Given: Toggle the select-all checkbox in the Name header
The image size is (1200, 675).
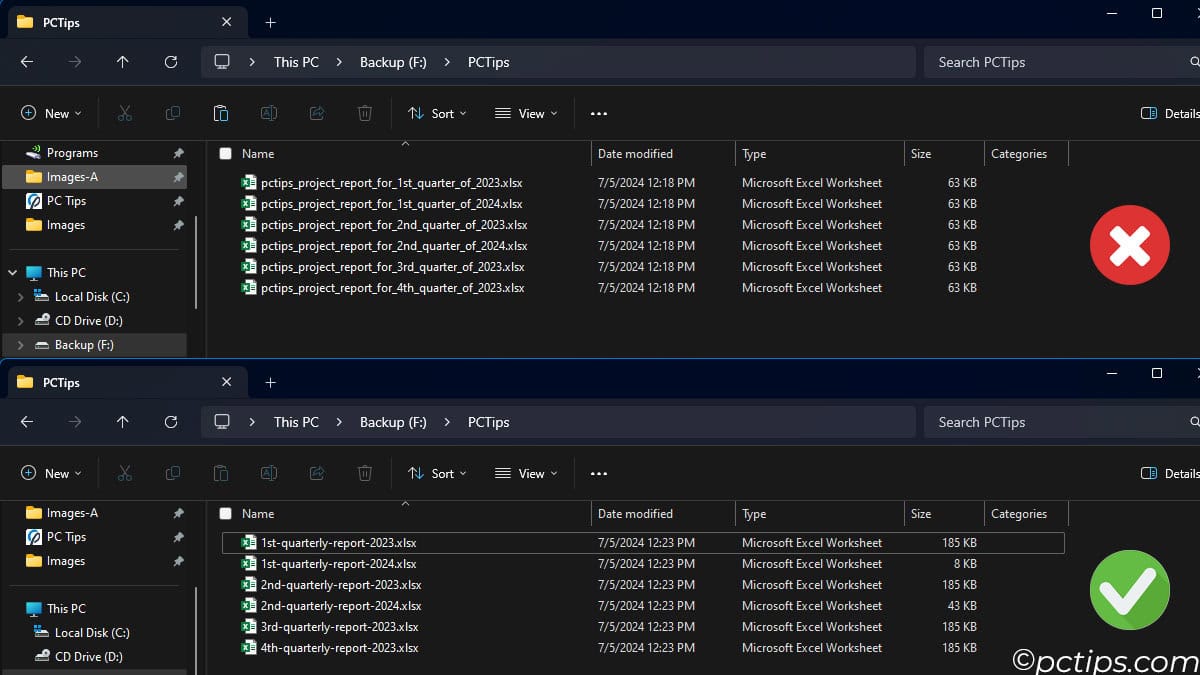Looking at the screenshot, I should [x=225, y=153].
